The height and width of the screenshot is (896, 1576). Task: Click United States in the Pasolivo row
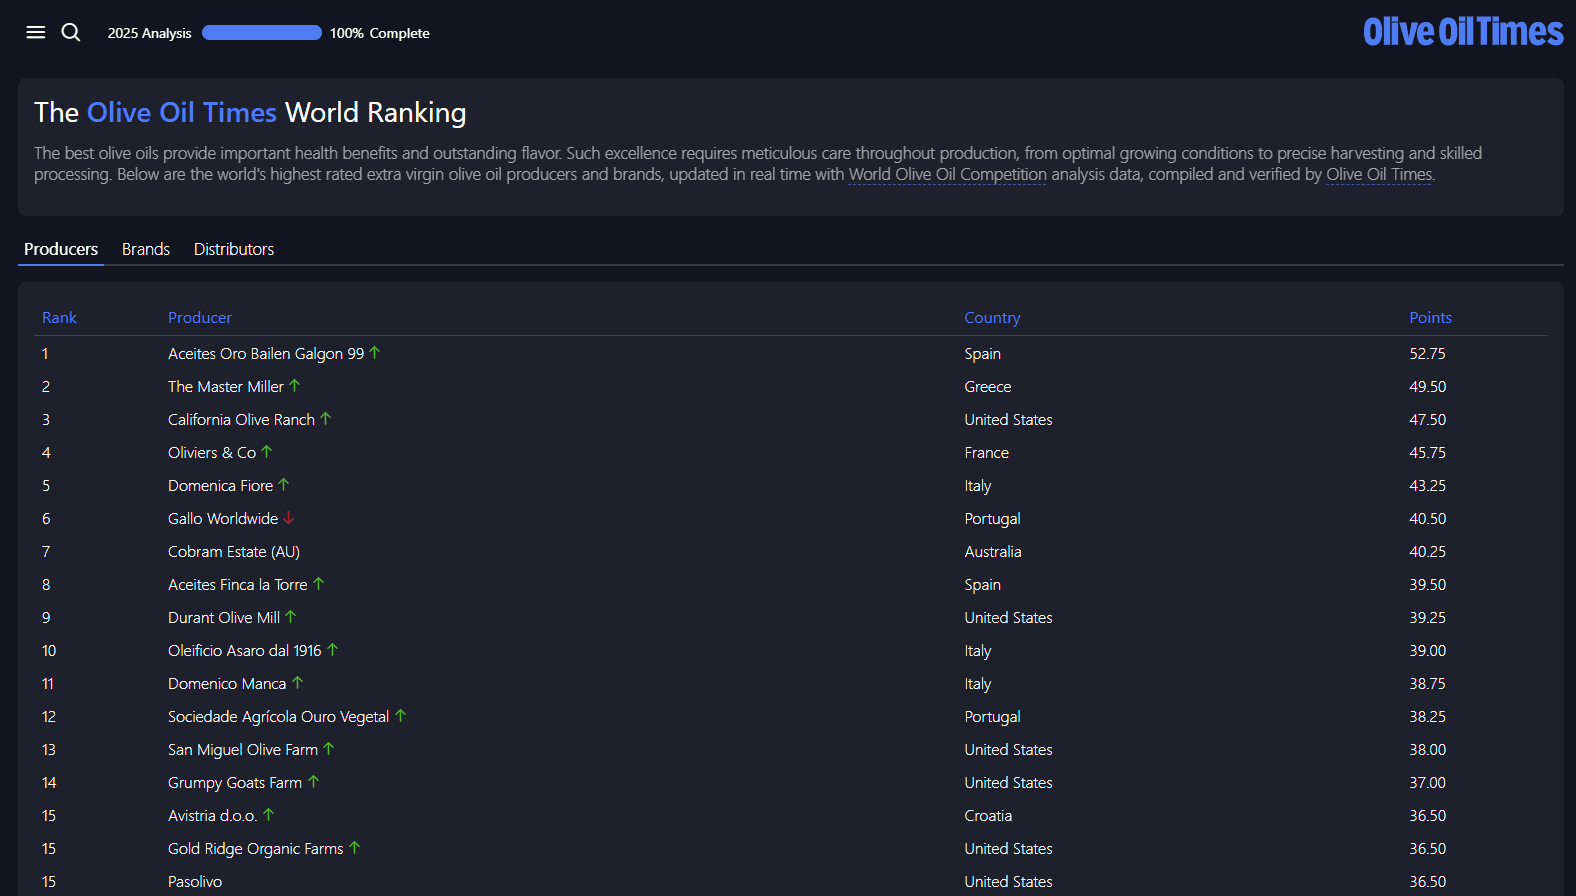coord(1009,882)
